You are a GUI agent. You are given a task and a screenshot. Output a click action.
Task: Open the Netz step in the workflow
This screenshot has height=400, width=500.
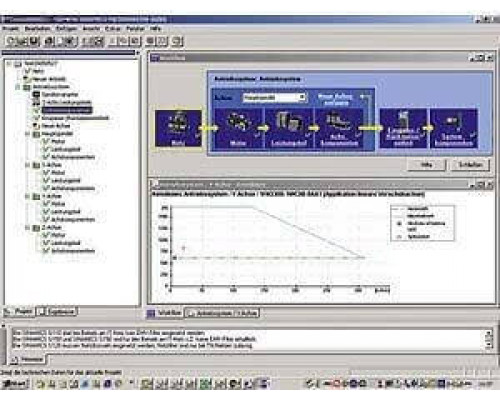click(178, 129)
